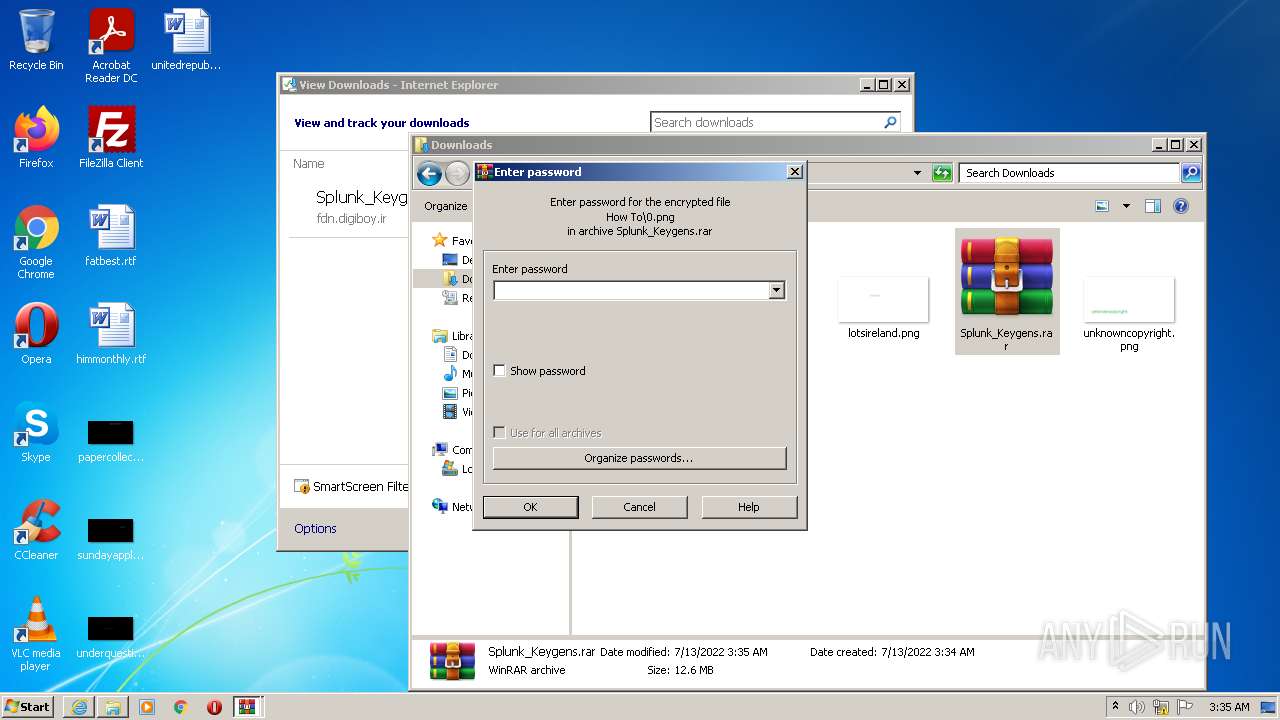The width and height of the screenshot is (1280, 720).
Task: Expand the password history dropdown
Action: click(x=776, y=290)
